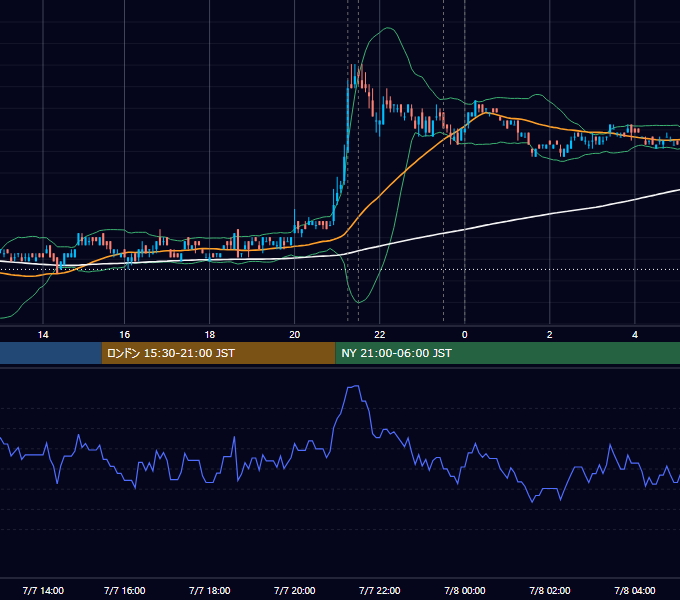Click the 4 hour axis label
Viewport: 680px width, 600px height.
coord(634,335)
